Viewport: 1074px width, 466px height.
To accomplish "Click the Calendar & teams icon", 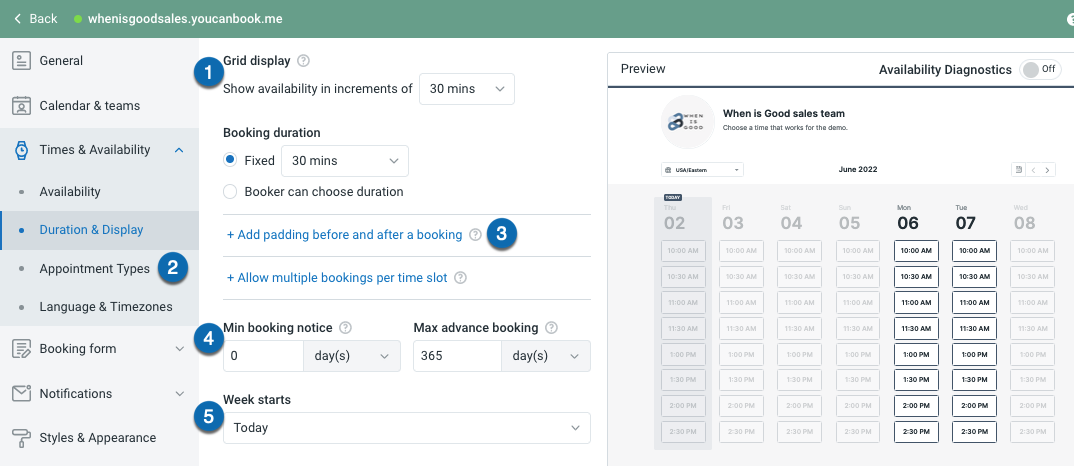I will pyautogui.click(x=21, y=105).
